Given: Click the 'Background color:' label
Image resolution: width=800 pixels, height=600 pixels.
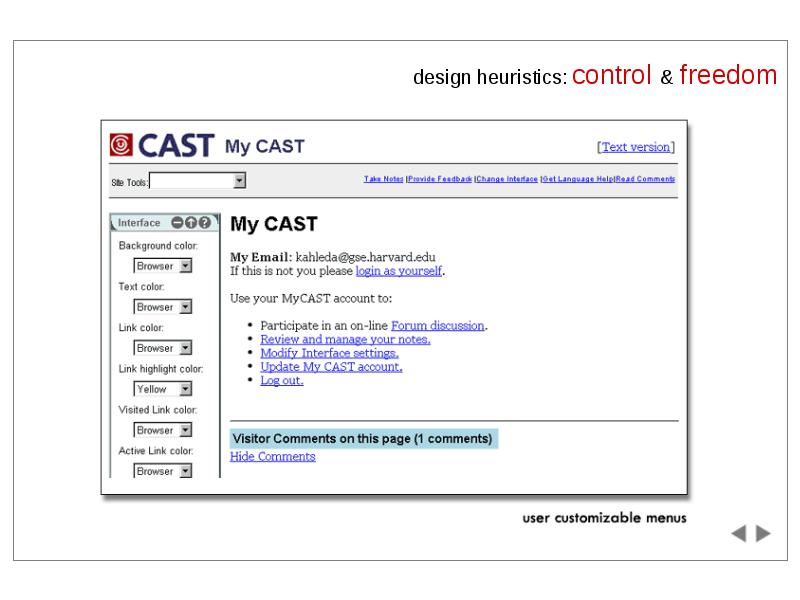Looking at the screenshot, I should [158, 246].
